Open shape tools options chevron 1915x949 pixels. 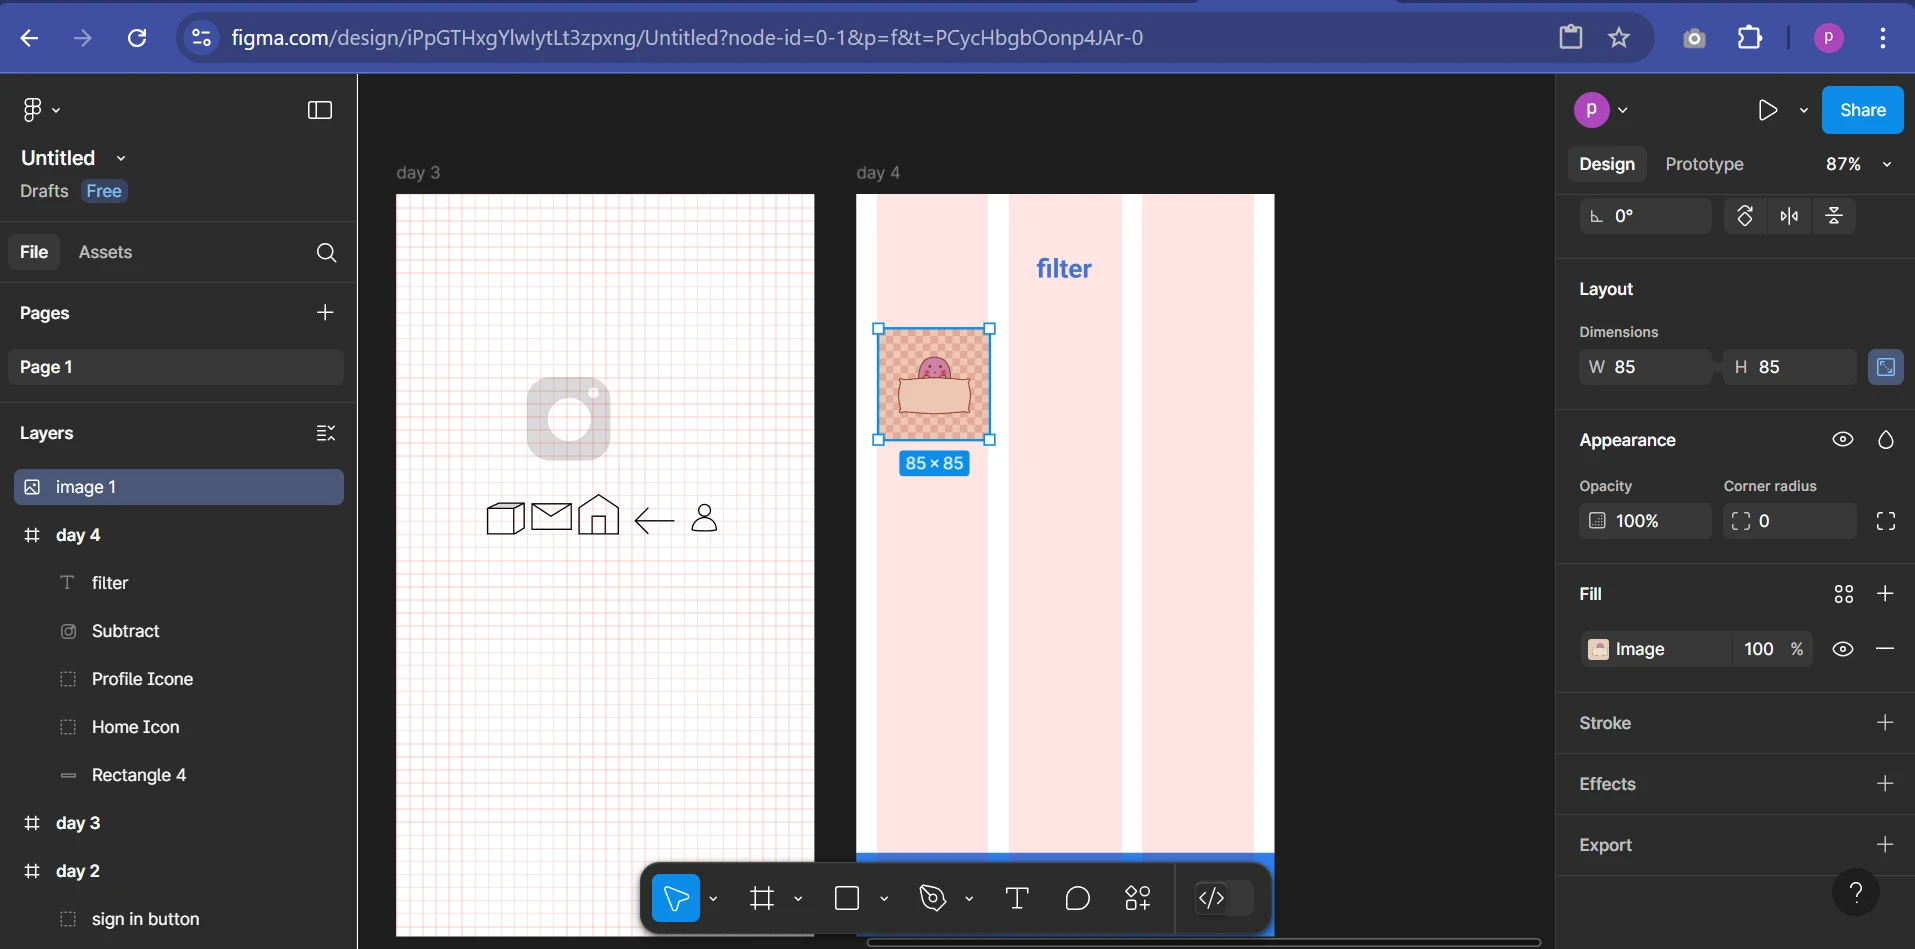coord(884,899)
